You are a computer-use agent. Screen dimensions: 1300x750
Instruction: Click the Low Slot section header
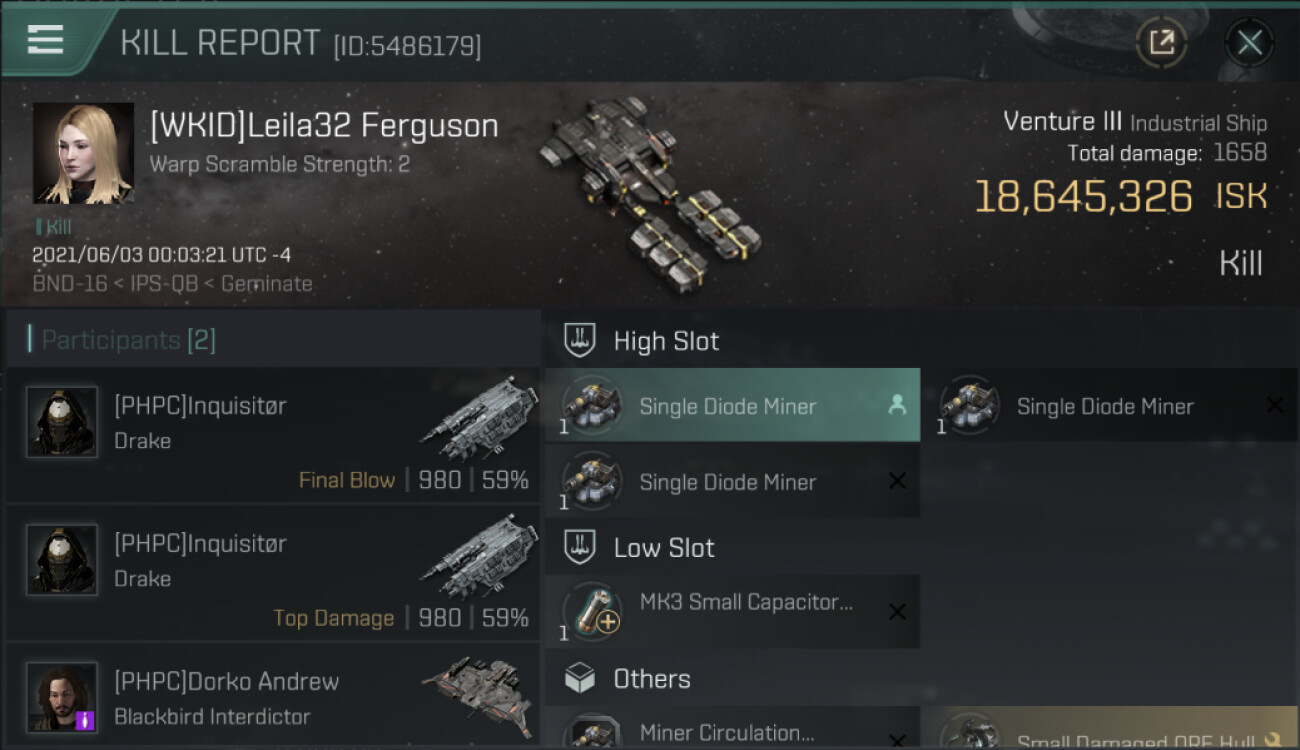coord(664,547)
